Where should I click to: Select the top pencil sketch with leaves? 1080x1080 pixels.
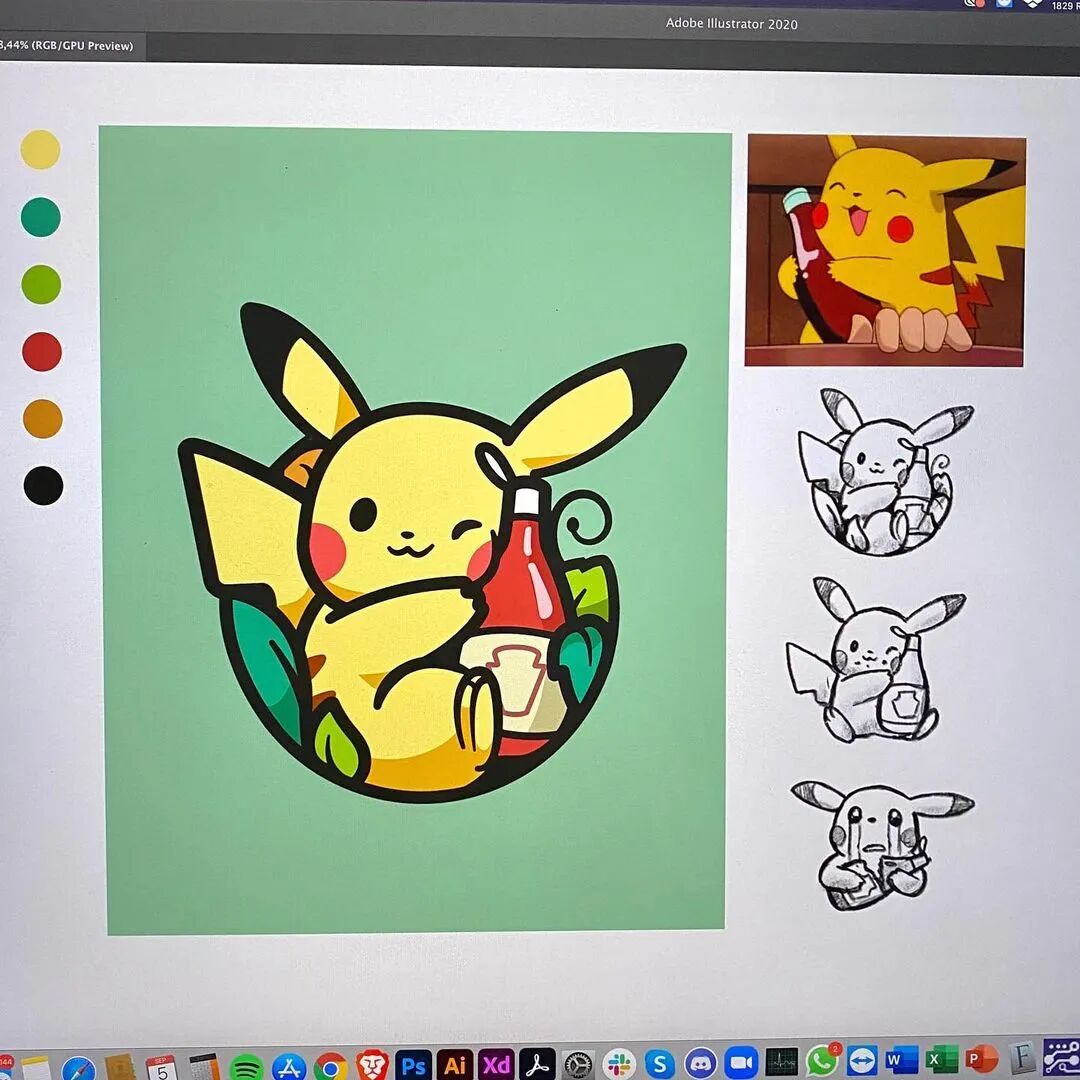pos(885,472)
